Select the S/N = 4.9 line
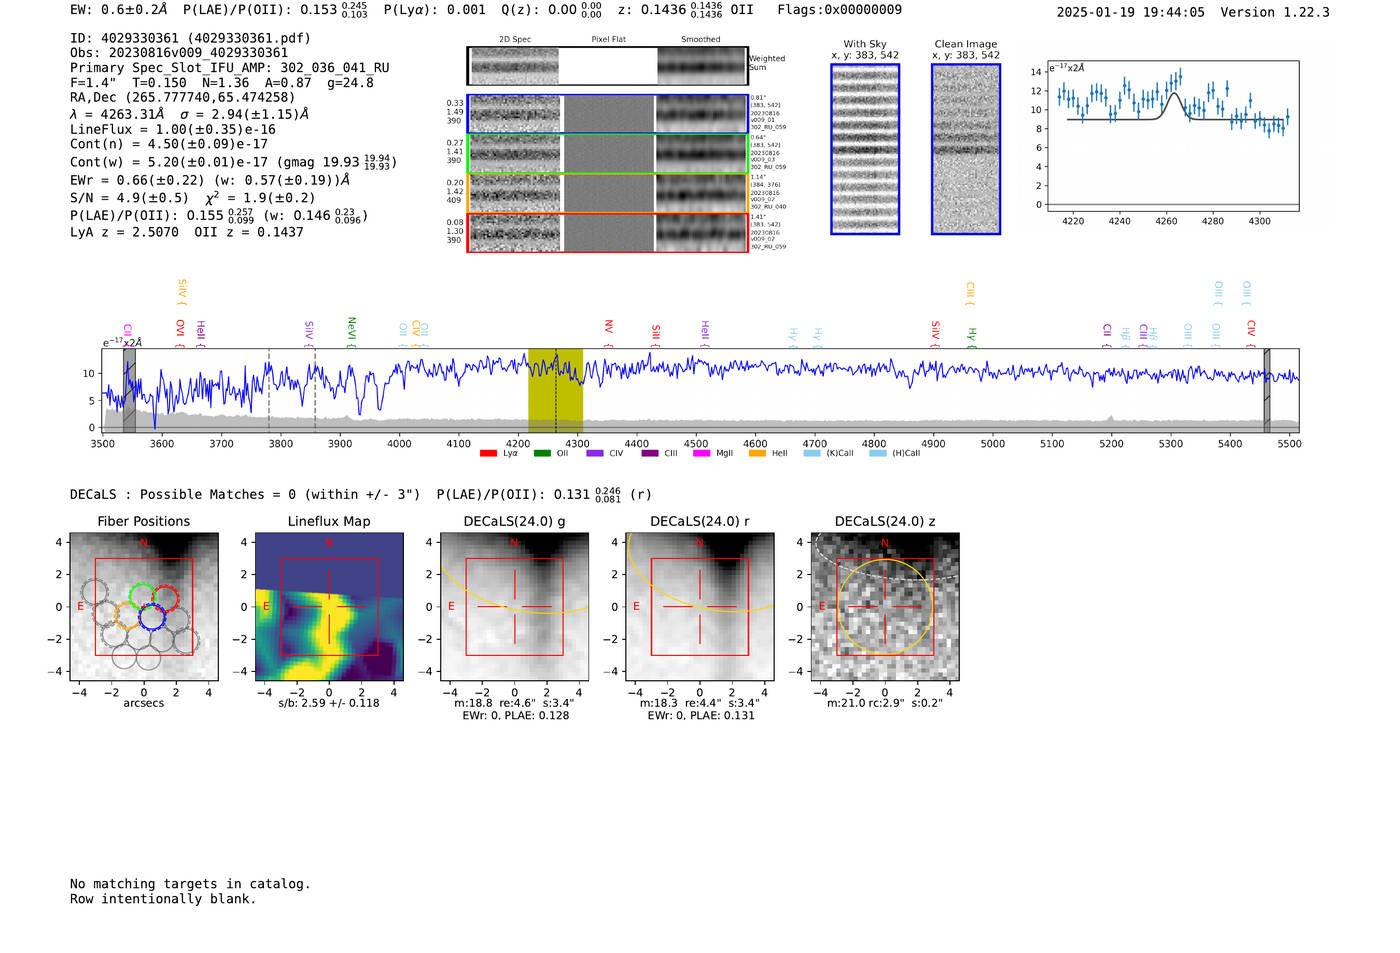 tap(193, 197)
